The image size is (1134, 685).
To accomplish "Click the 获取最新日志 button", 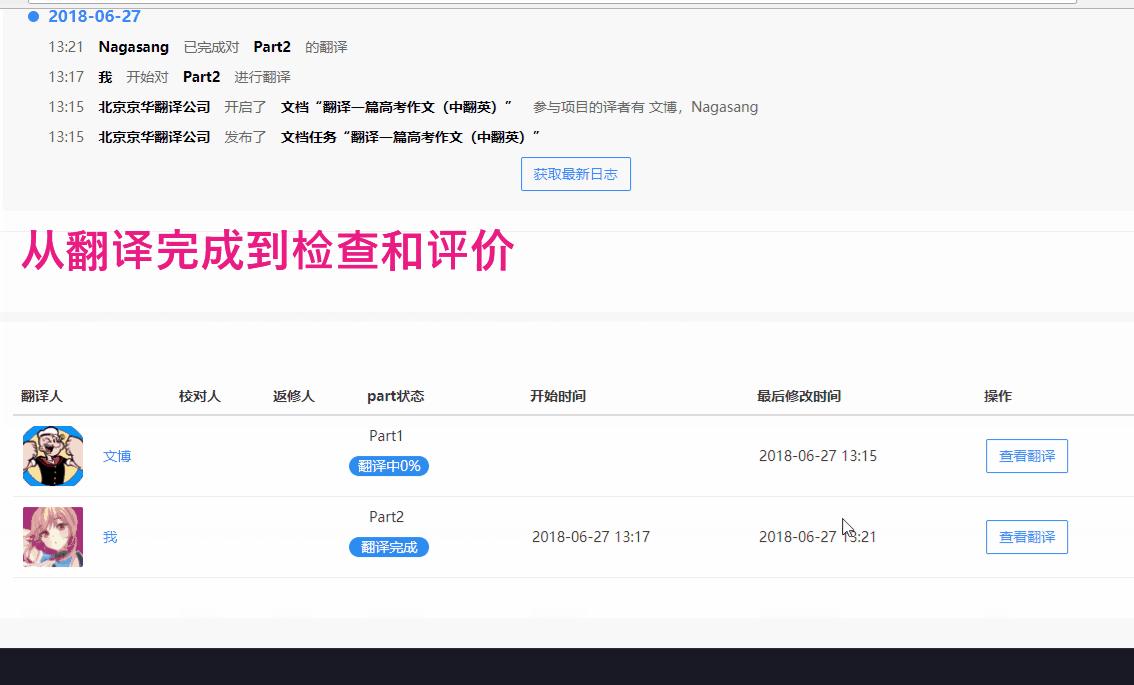I will (x=575, y=173).
